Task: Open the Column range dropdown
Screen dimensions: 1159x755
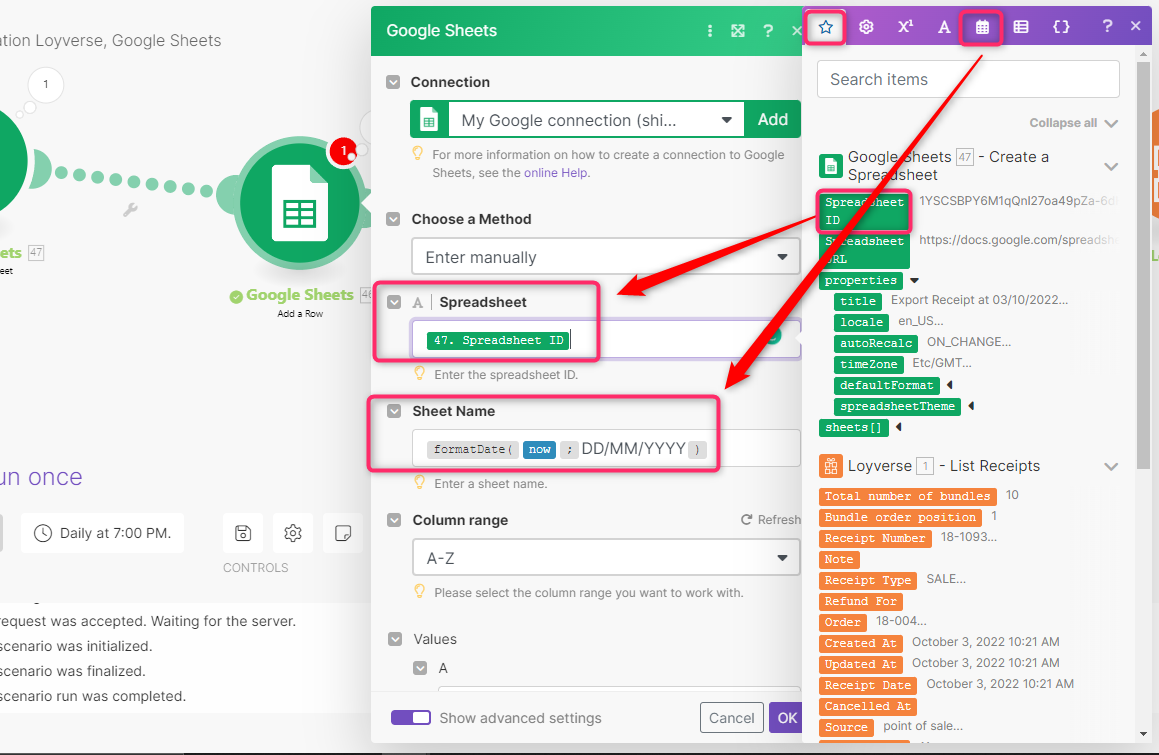Action: [x=605, y=558]
